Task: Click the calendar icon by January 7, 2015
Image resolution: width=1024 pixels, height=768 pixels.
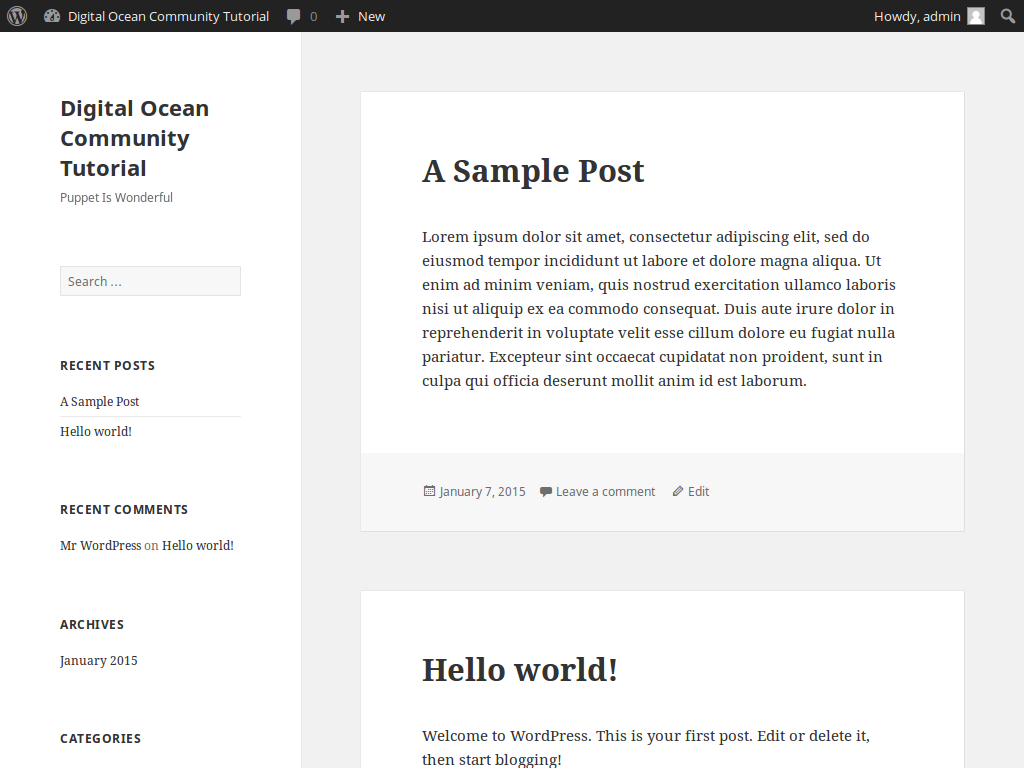Action: point(429,491)
